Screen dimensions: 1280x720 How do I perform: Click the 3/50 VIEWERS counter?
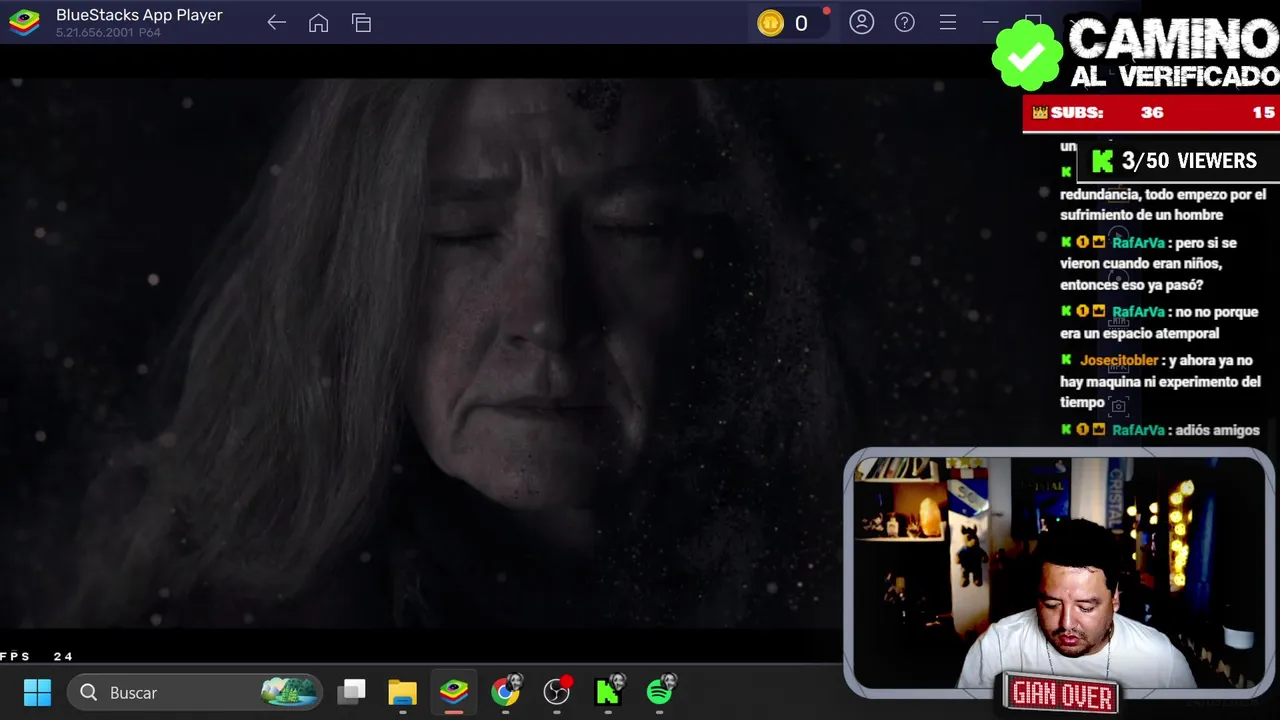pyautogui.click(x=1177, y=161)
